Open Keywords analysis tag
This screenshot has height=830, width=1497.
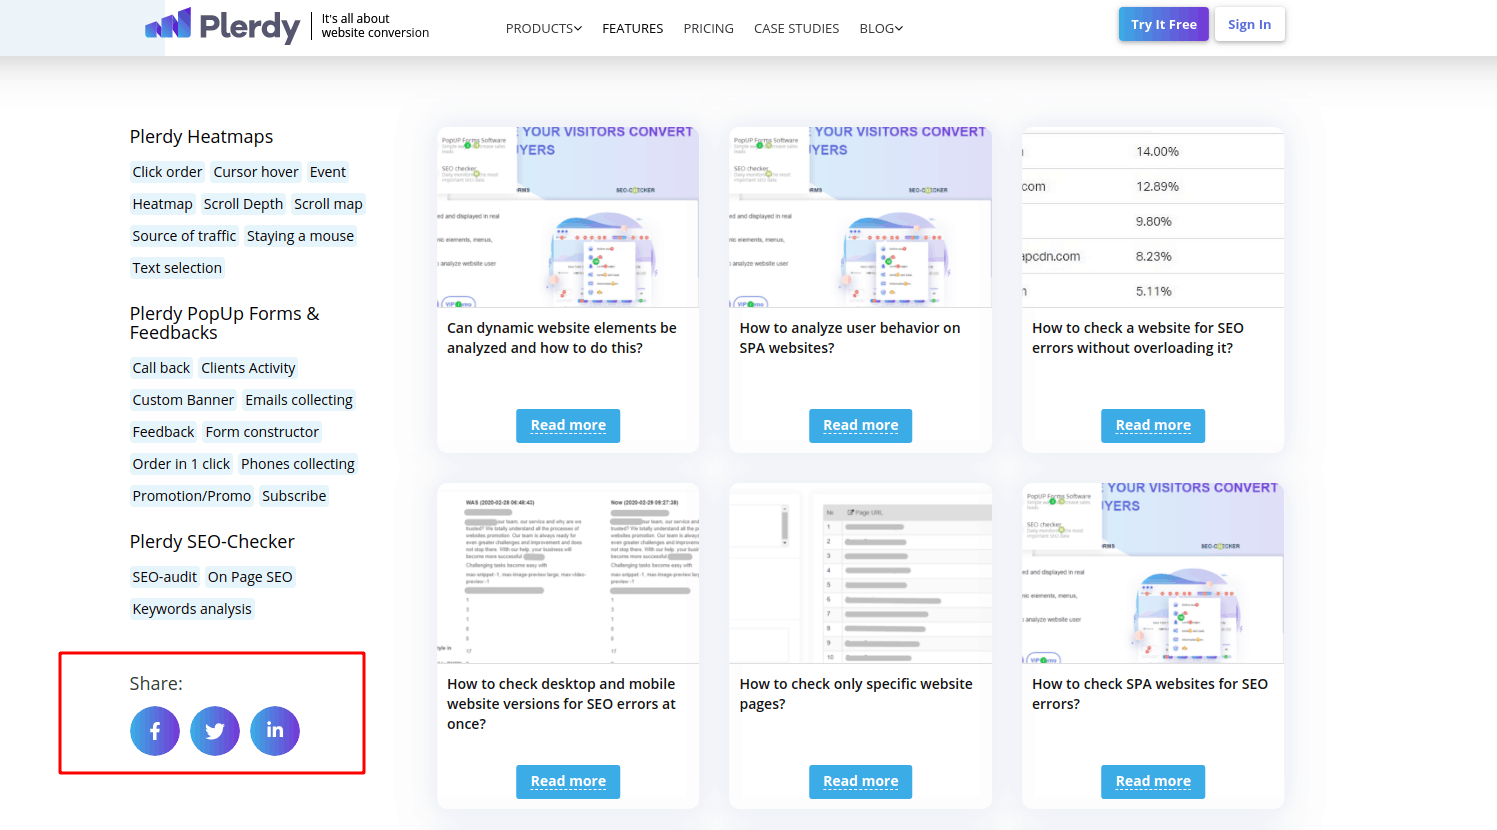click(192, 609)
